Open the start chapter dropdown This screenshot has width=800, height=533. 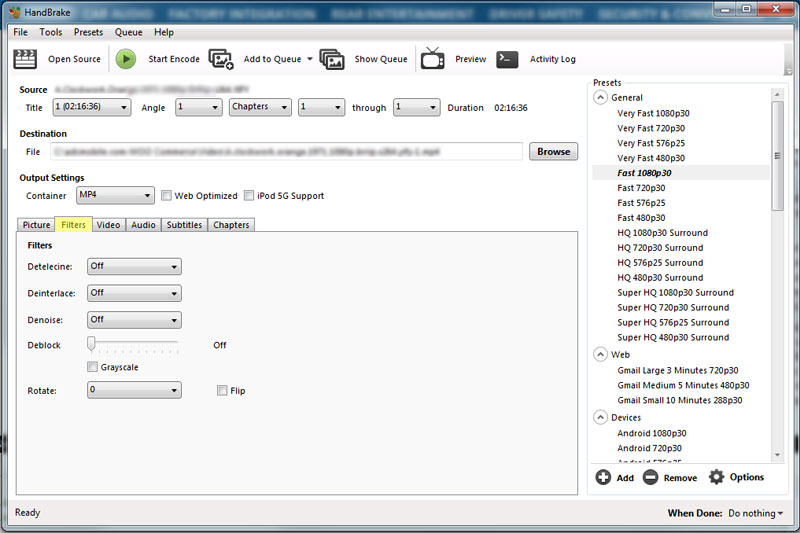[321, 107]
